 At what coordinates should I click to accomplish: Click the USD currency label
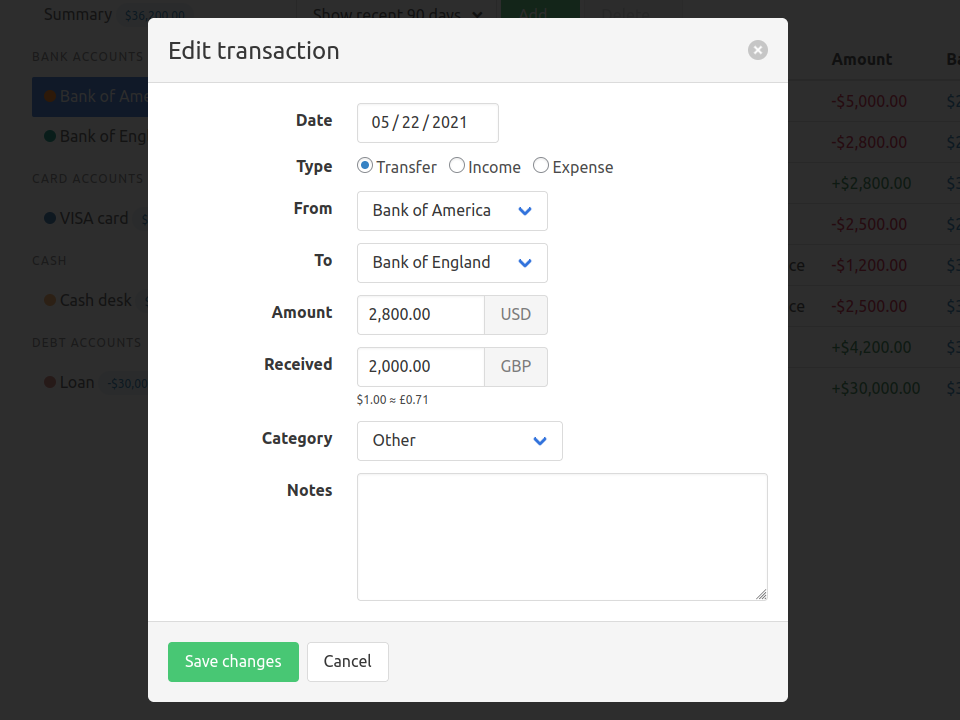(516, 315)
